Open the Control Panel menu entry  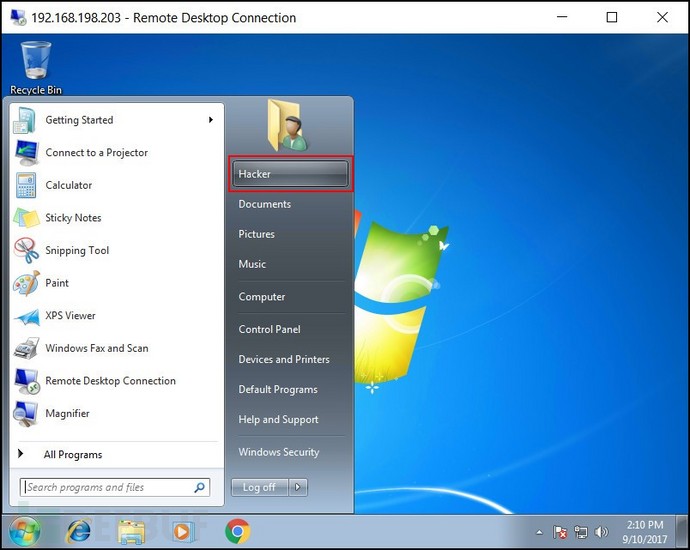pos(269,329)
